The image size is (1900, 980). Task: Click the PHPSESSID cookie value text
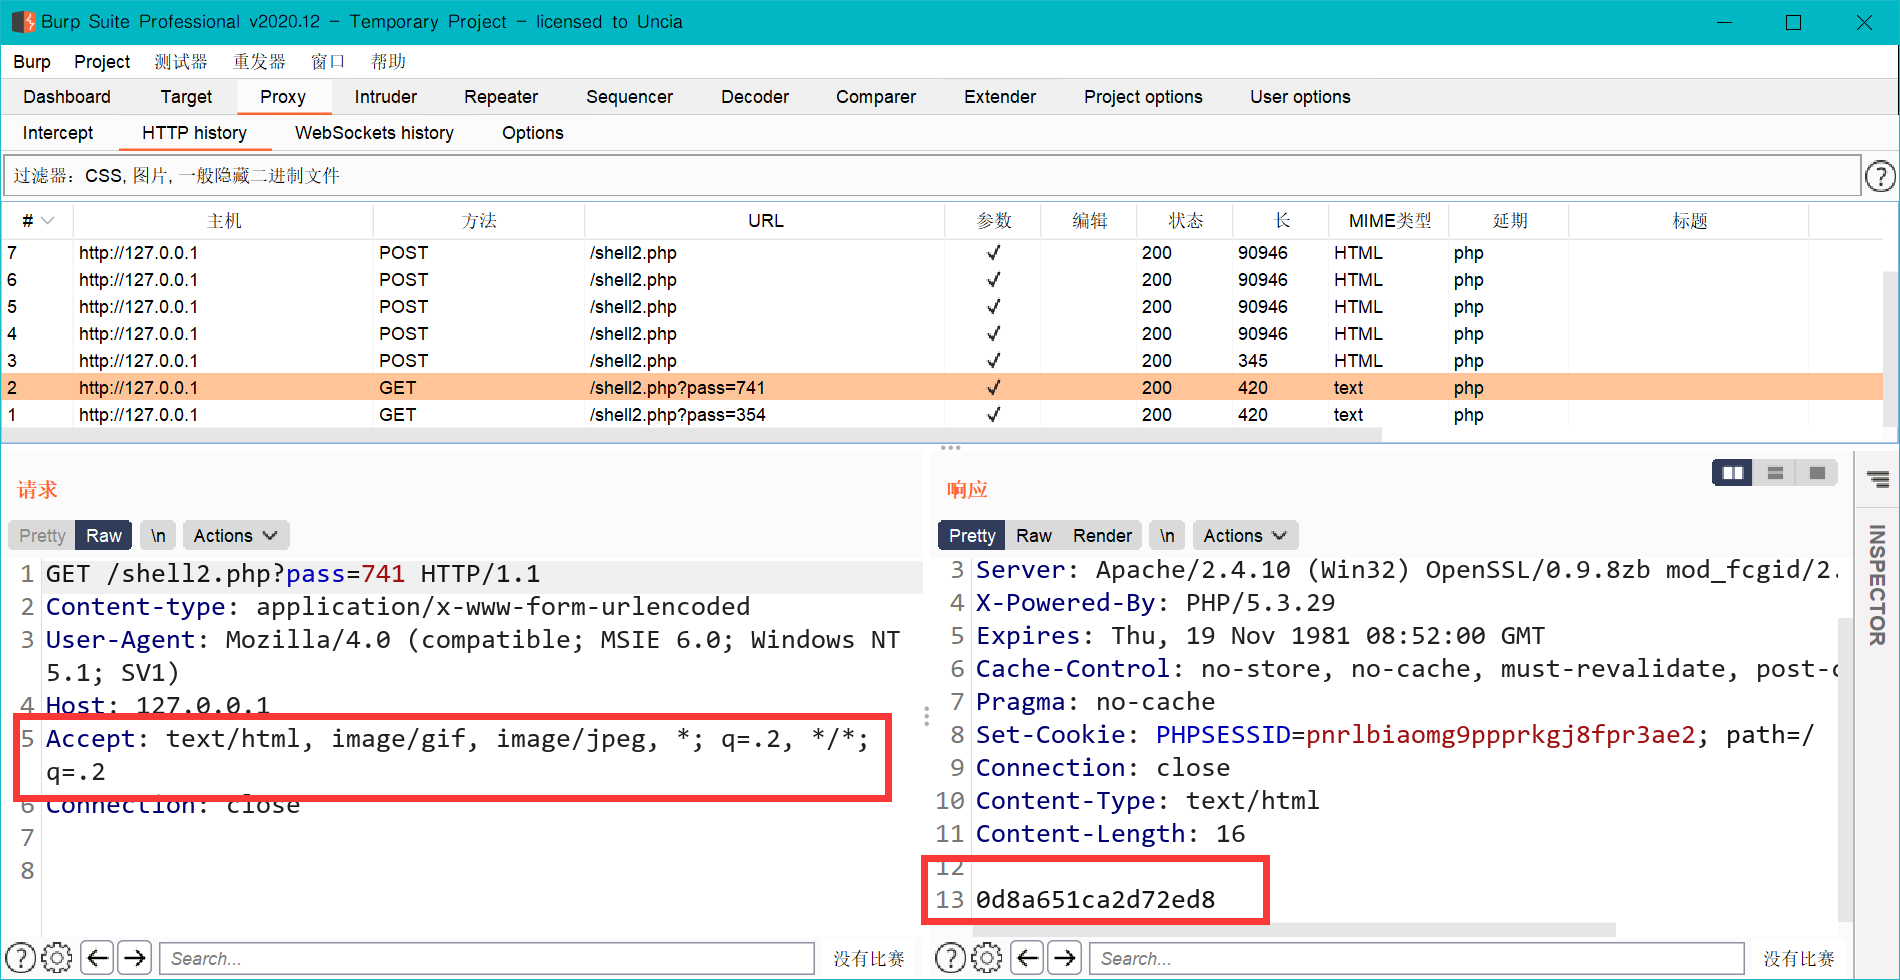(x=1501, y=735)
